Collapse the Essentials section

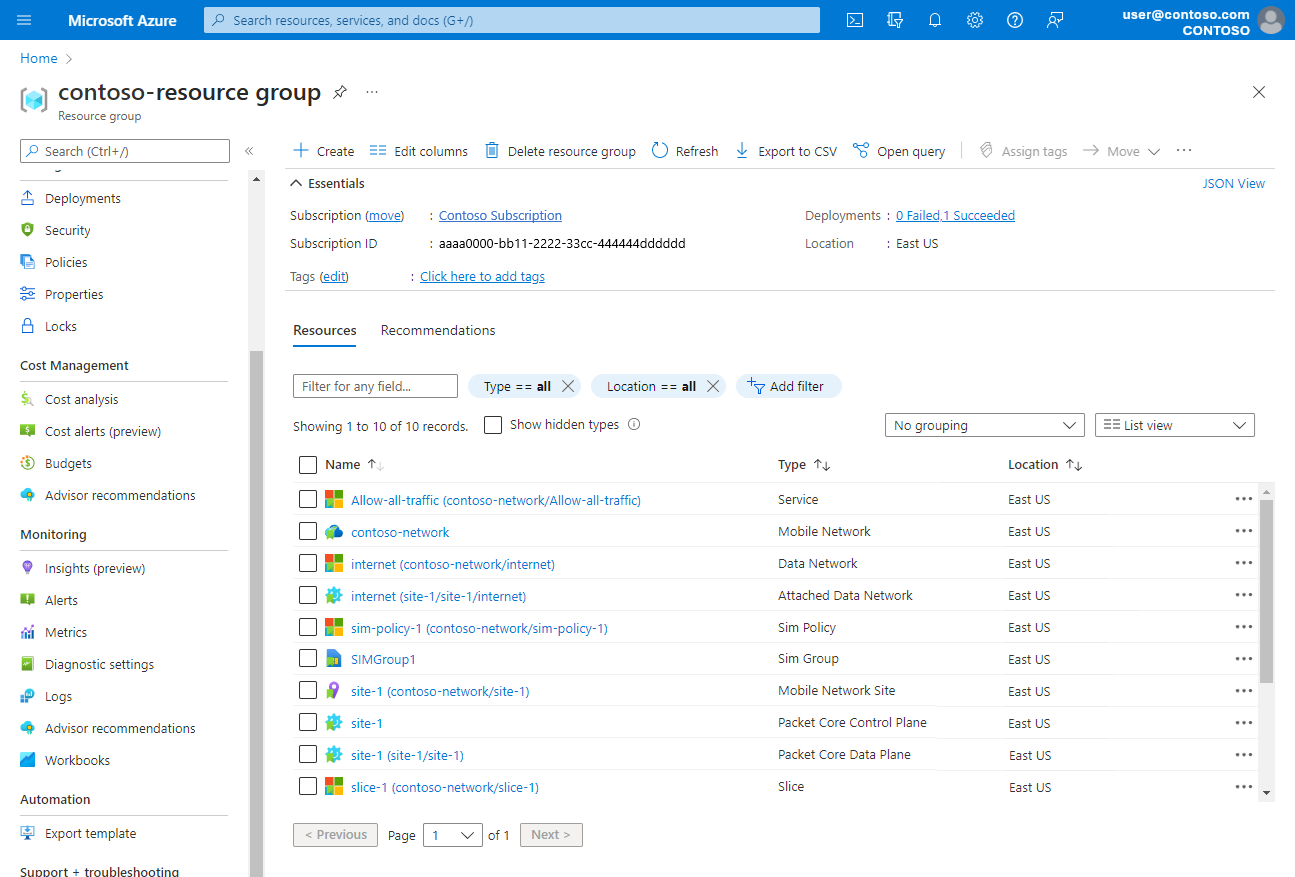[x=296, y=184]
